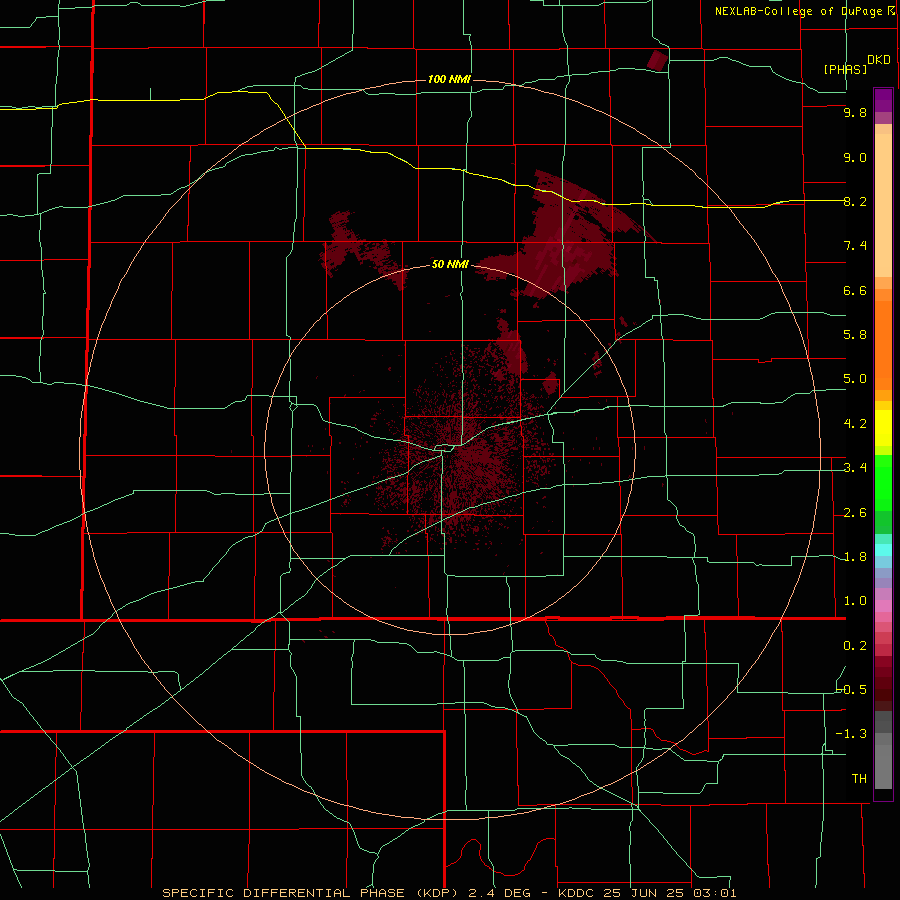Image resolution: width=900 pixels, height=900 pixels.
Task: Click the 6.6 value on the color scale
Action: click(x=855, y=290)
